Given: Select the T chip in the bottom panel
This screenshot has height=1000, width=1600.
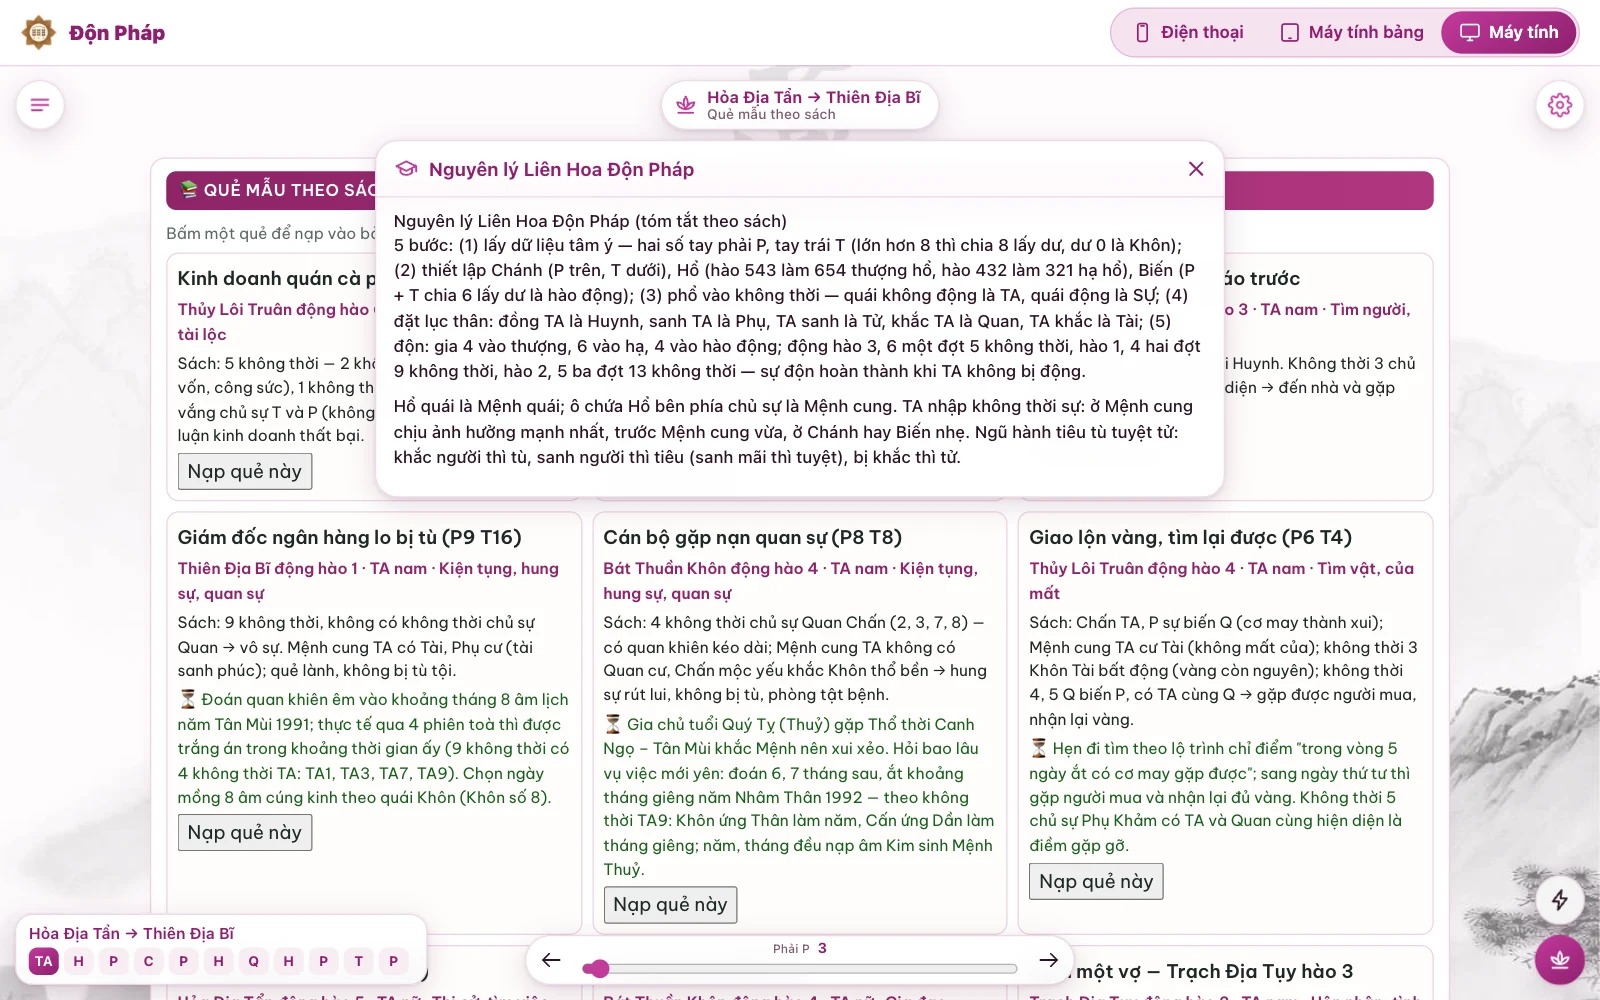Looking at the screenshot, I should (x=359, y=961).
